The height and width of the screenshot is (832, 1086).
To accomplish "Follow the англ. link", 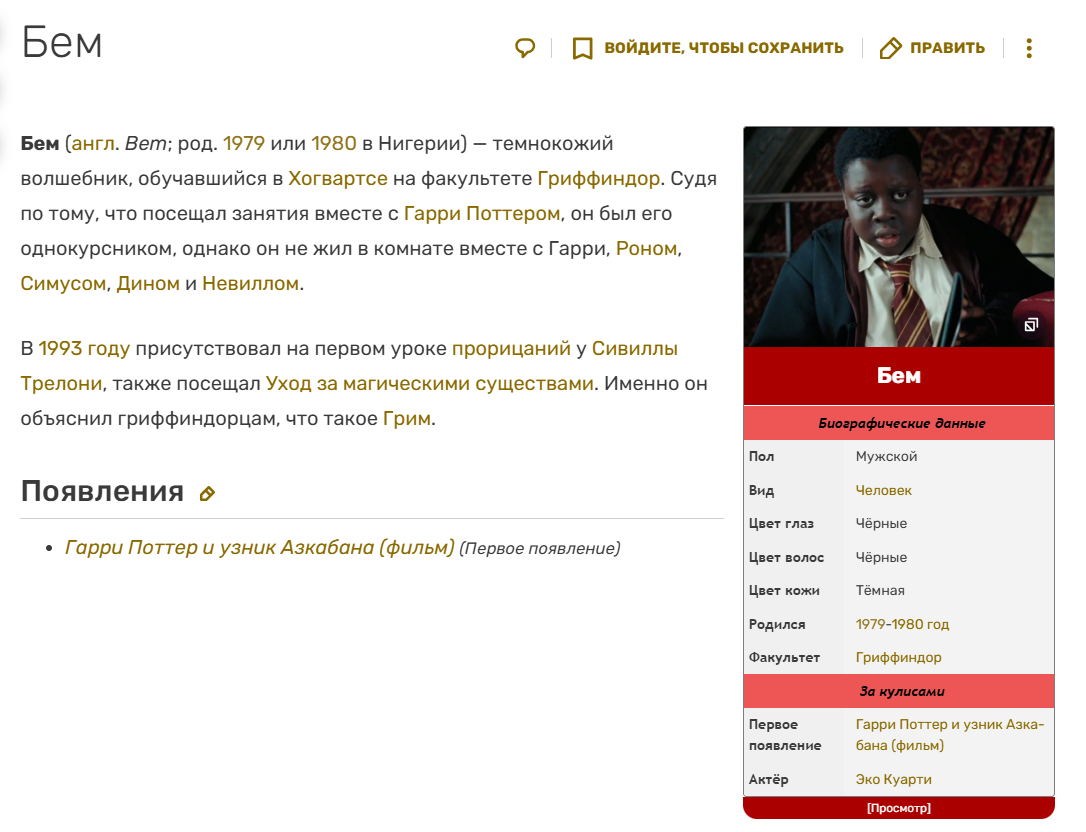I will (x=93, y=143).
